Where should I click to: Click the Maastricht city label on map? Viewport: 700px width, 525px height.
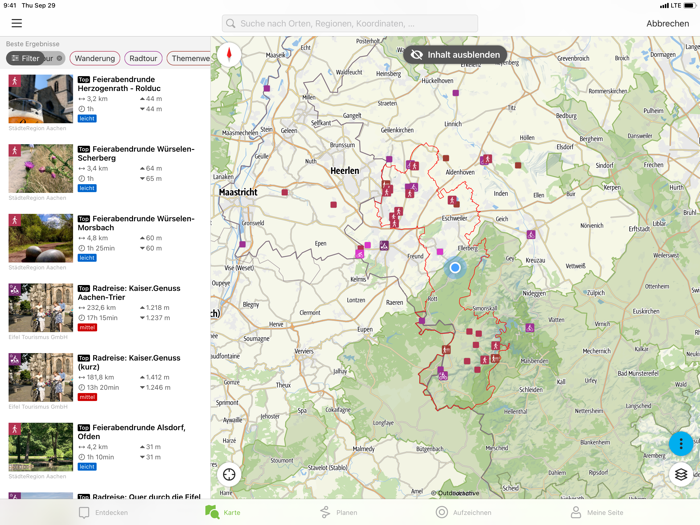(x=238, y=192)
